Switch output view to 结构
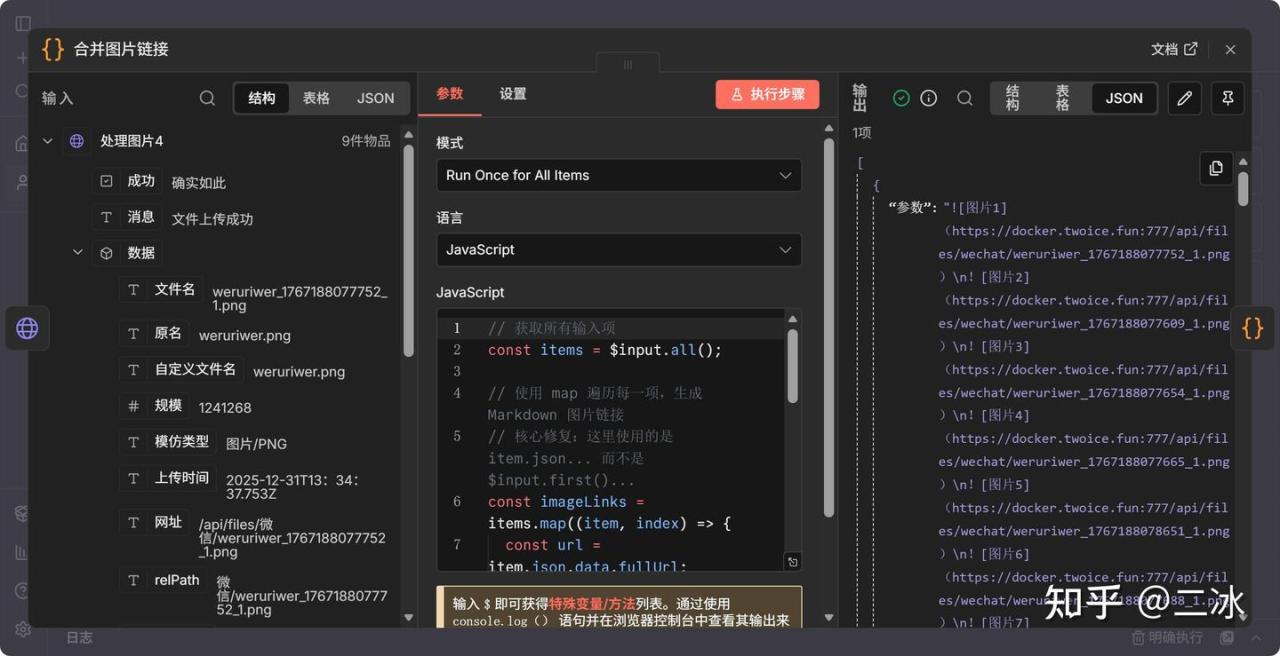The width and height of the screenshot is (1280, 656). click(1013, 98)
